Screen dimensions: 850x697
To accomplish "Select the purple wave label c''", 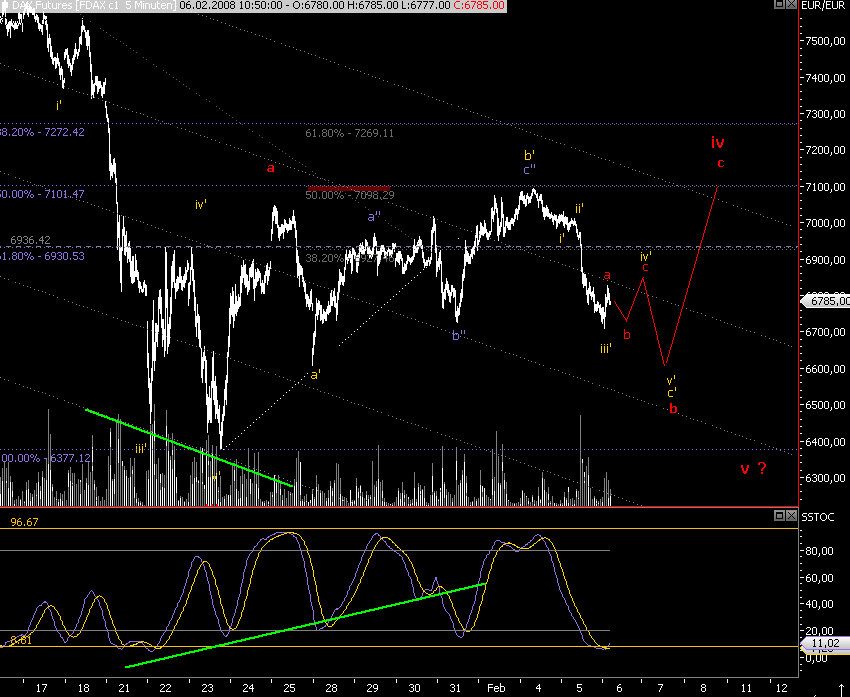I will click(x=530, y=170).
